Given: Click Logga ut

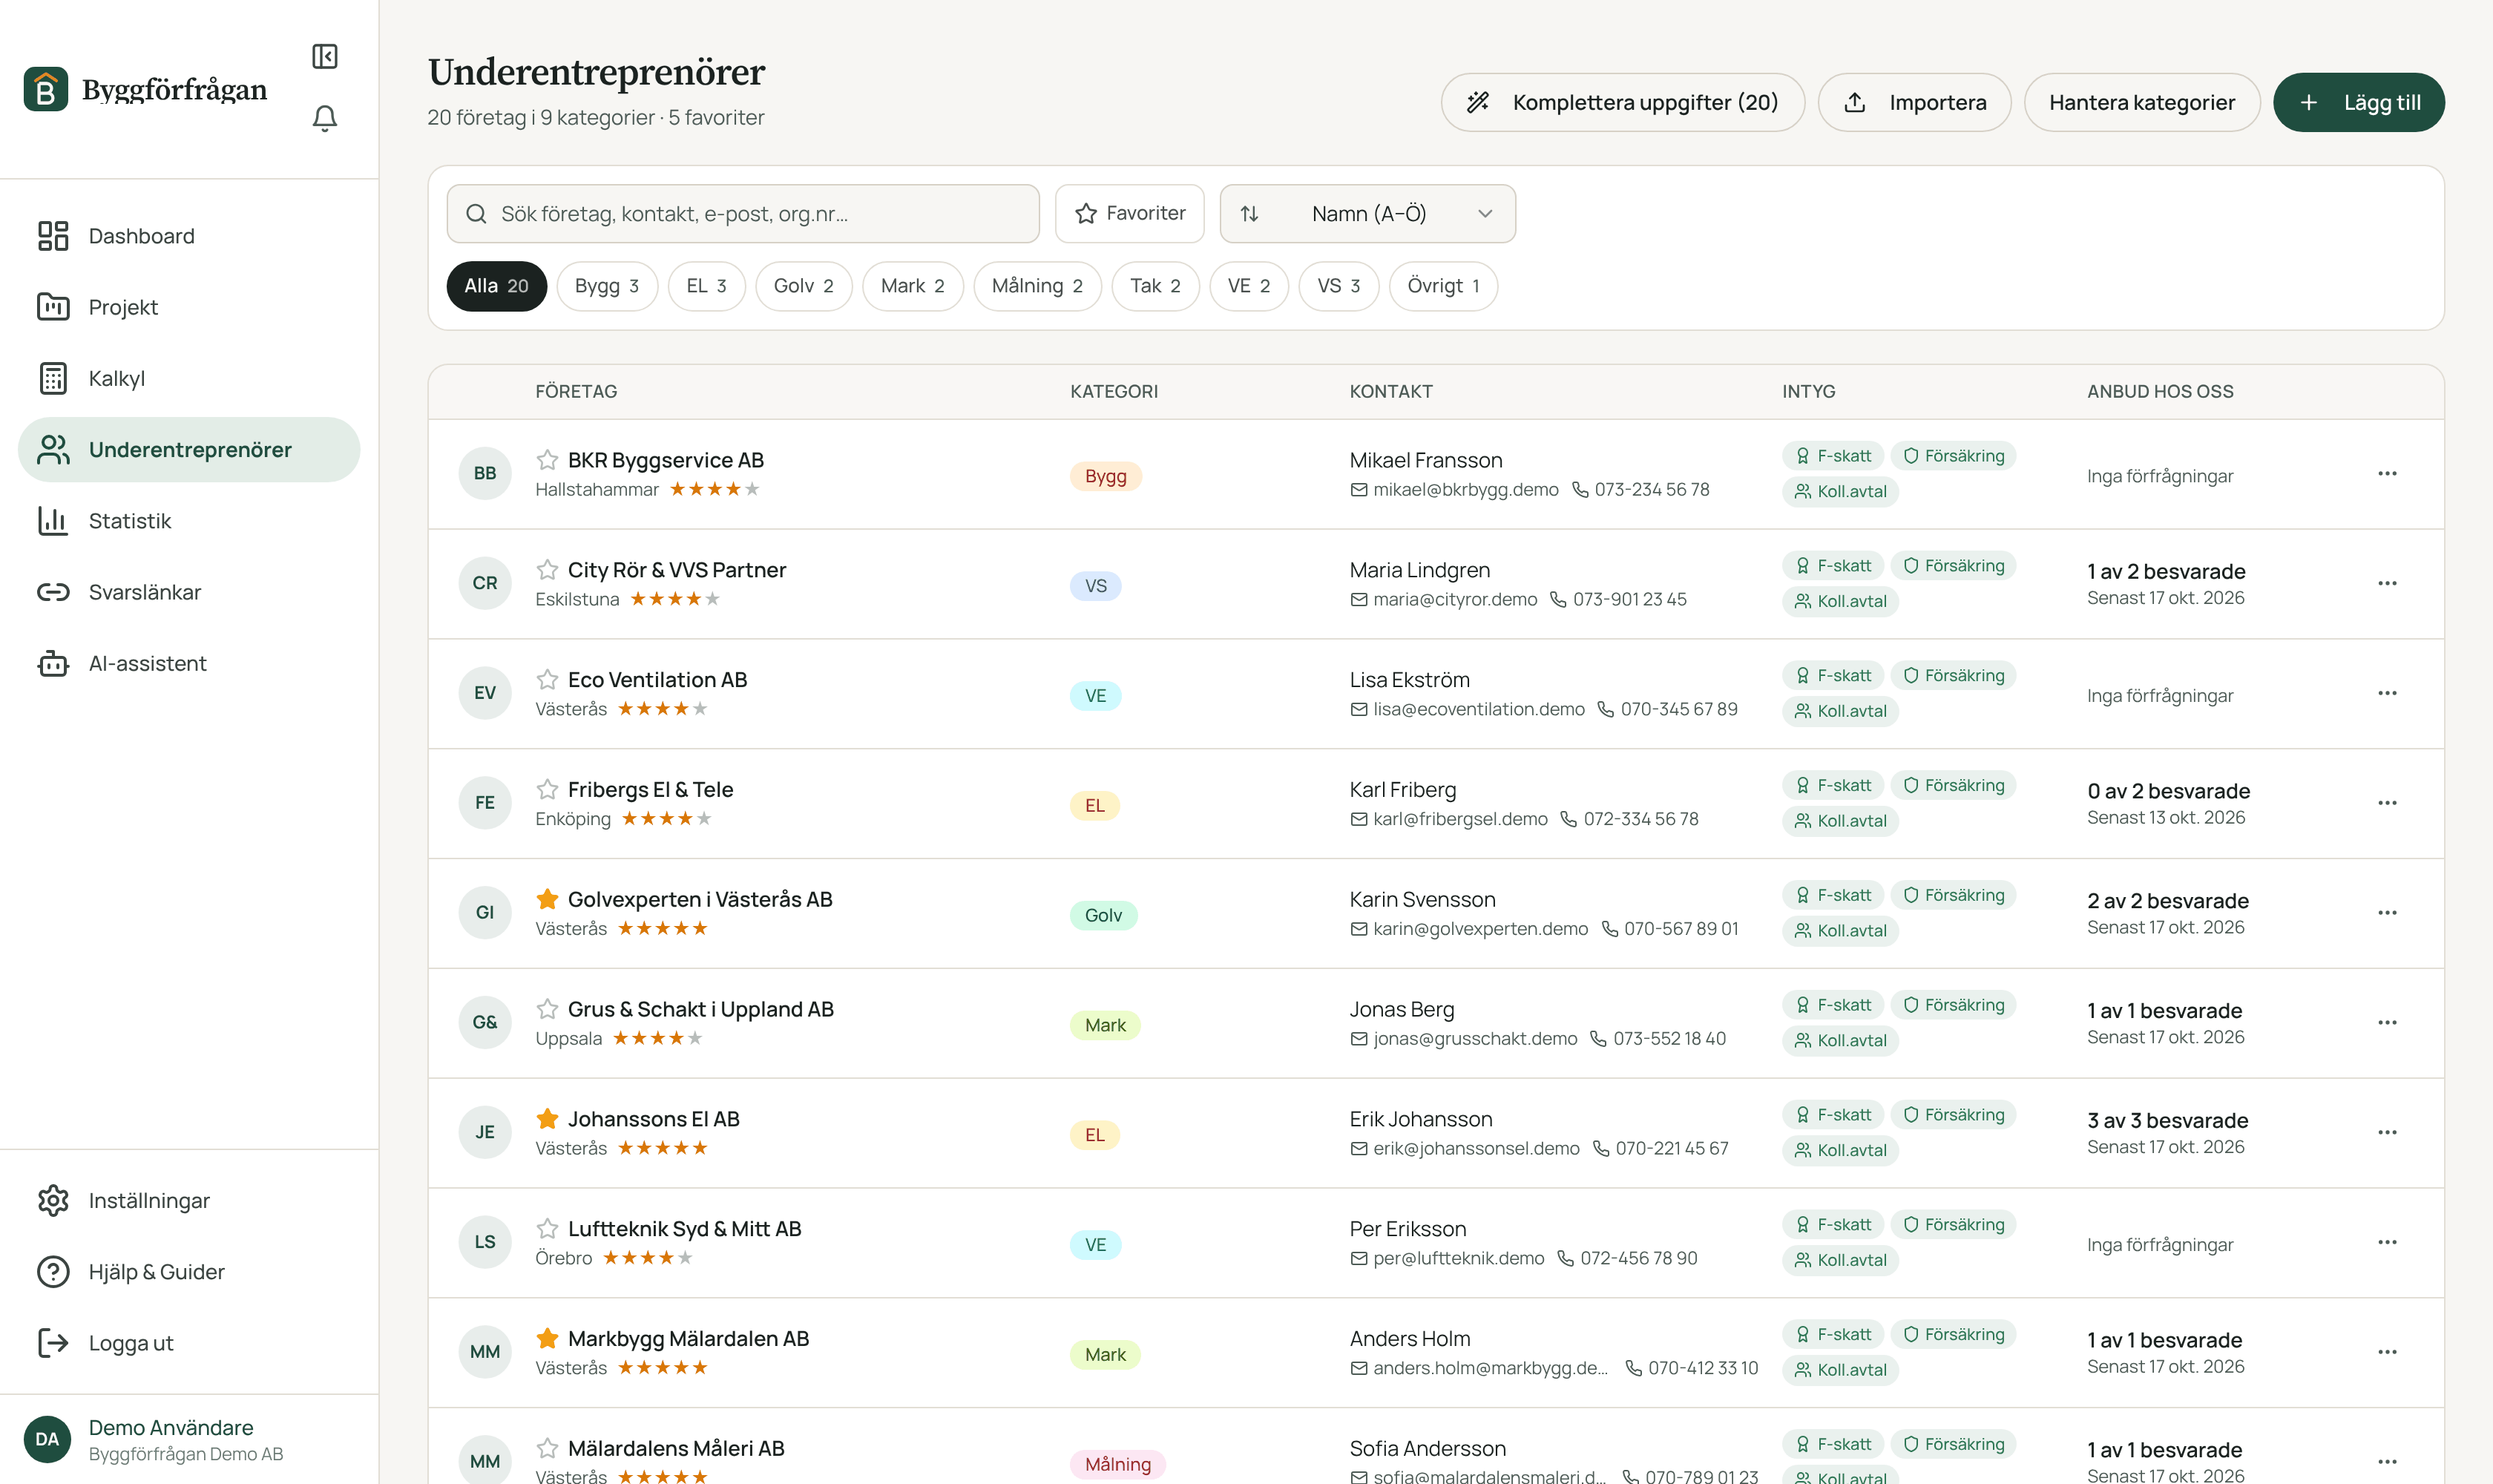Looking at the screenshot, I should pos(189,1342).
